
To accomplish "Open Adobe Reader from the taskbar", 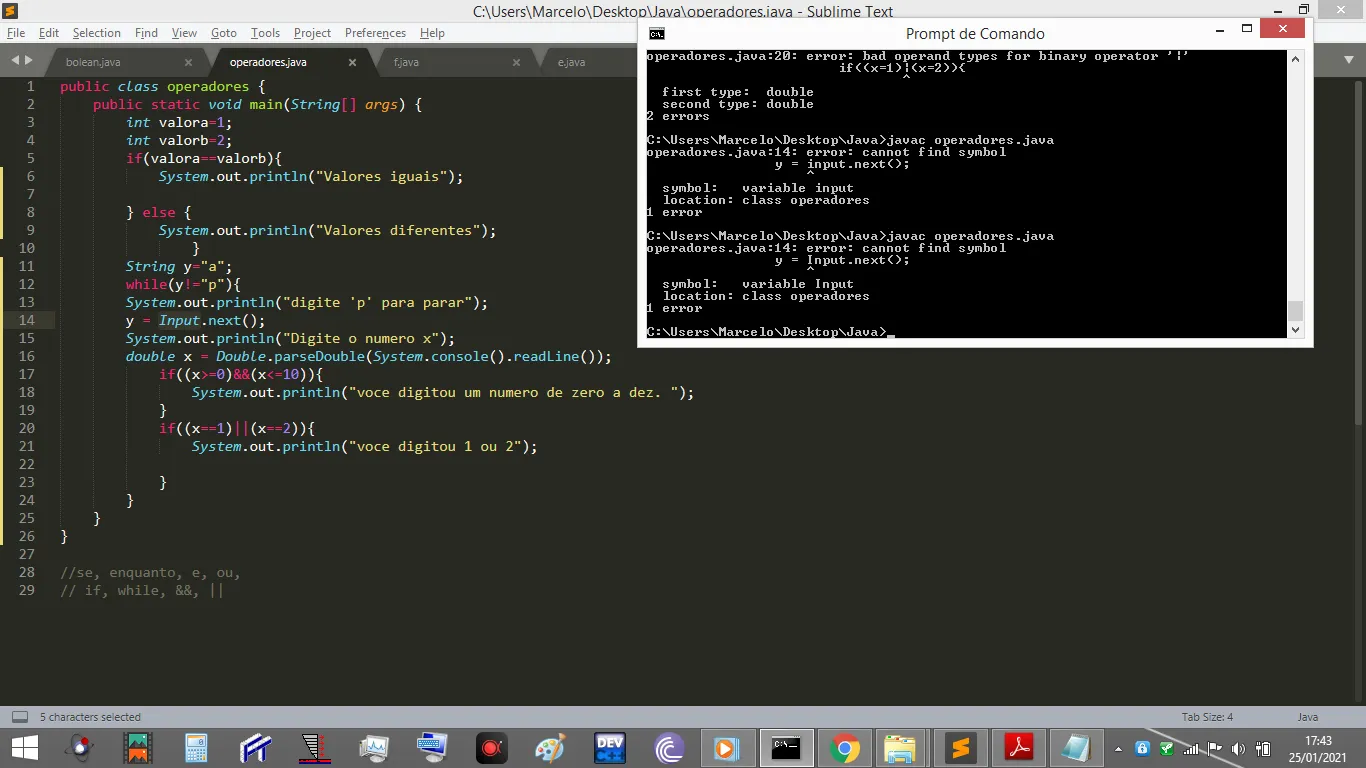I will 1018,748.
